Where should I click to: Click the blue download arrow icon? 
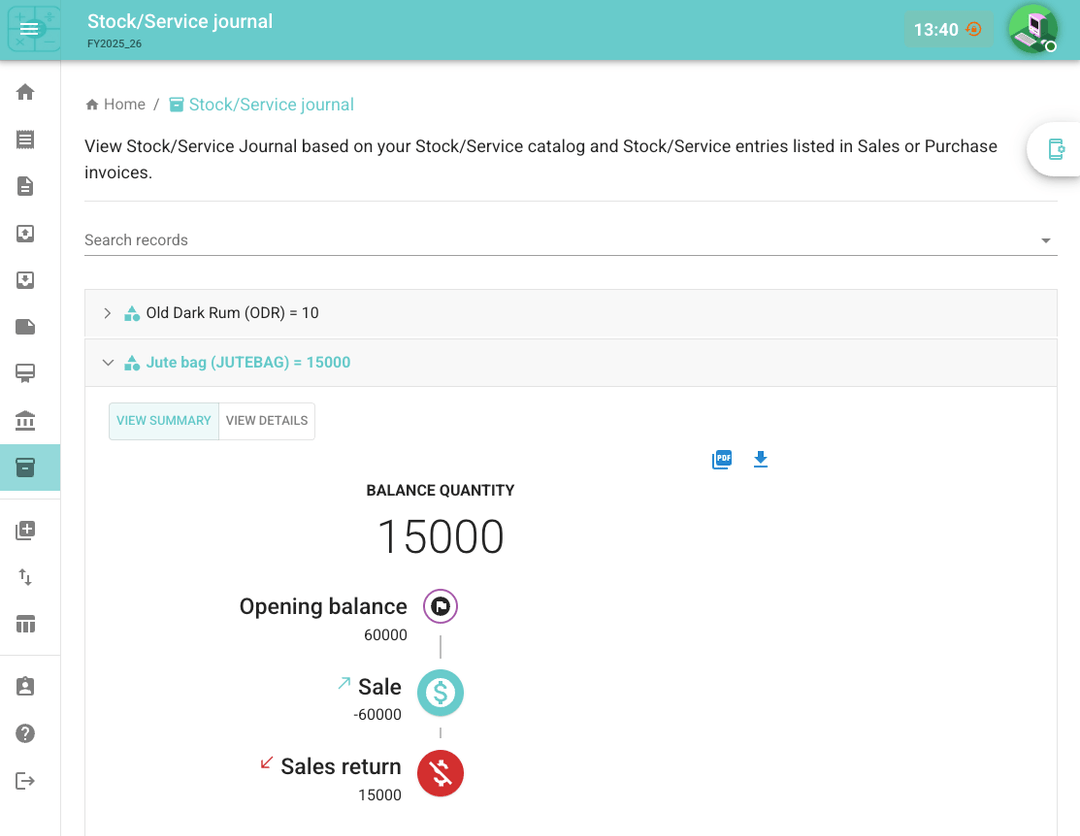click(760, 460)
